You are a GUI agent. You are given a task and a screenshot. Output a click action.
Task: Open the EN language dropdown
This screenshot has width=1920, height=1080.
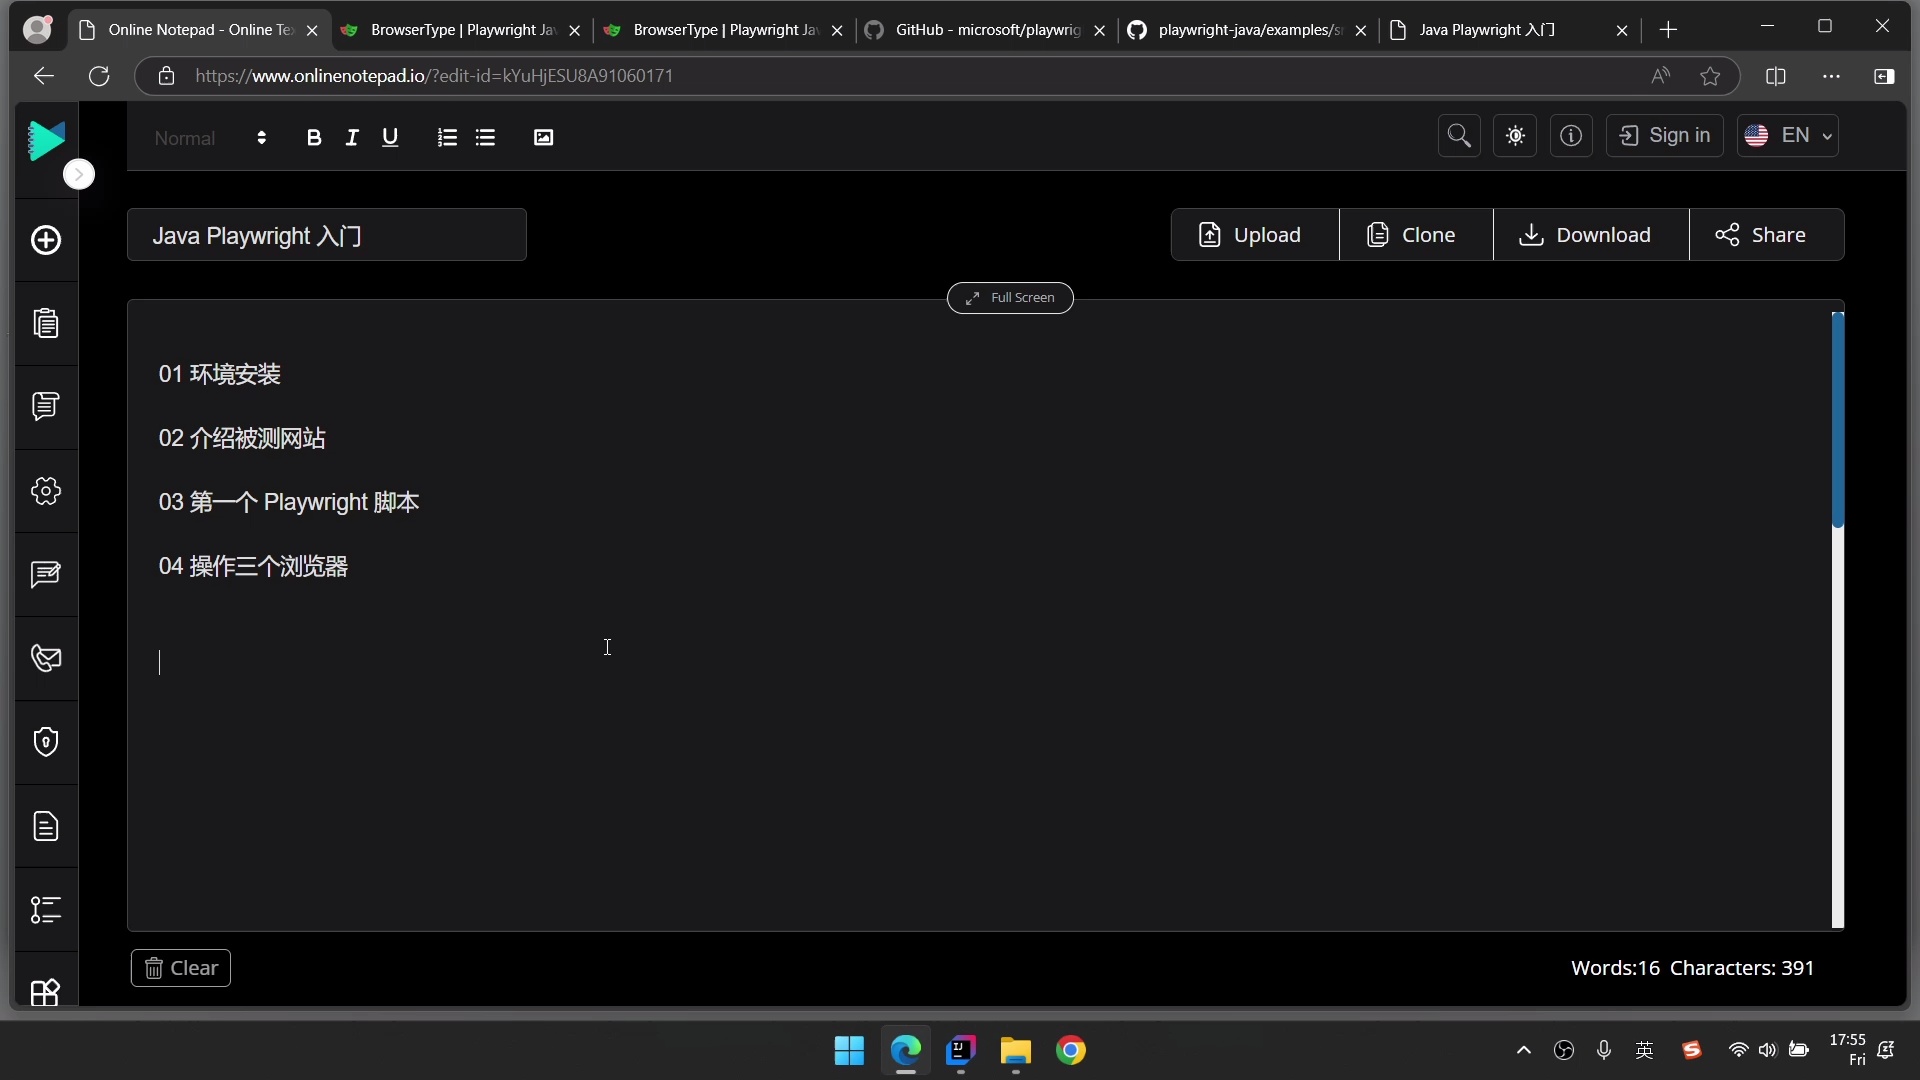click(x=1788, y=136)
